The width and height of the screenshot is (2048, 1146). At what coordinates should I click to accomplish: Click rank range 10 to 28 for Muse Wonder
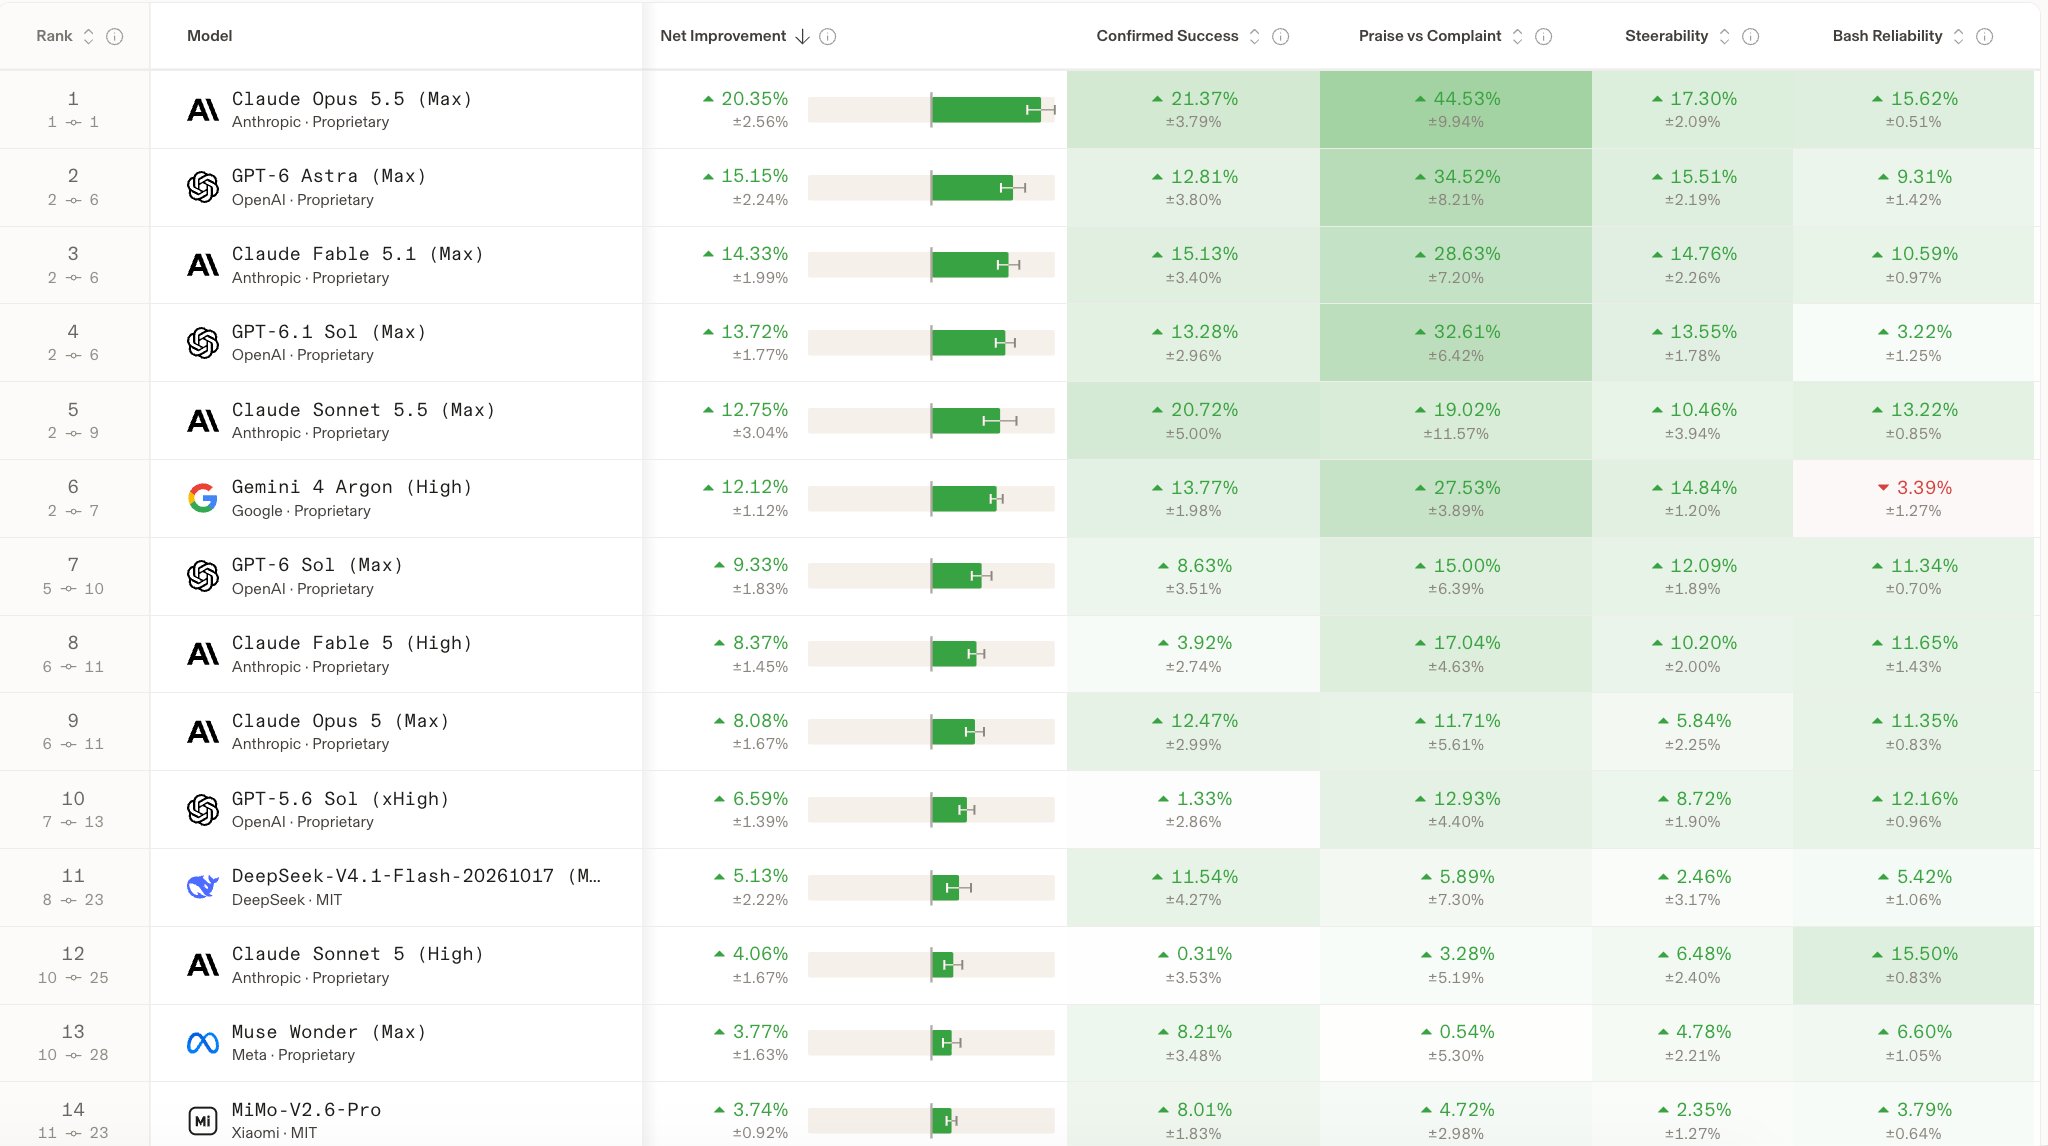[73, 1055]
